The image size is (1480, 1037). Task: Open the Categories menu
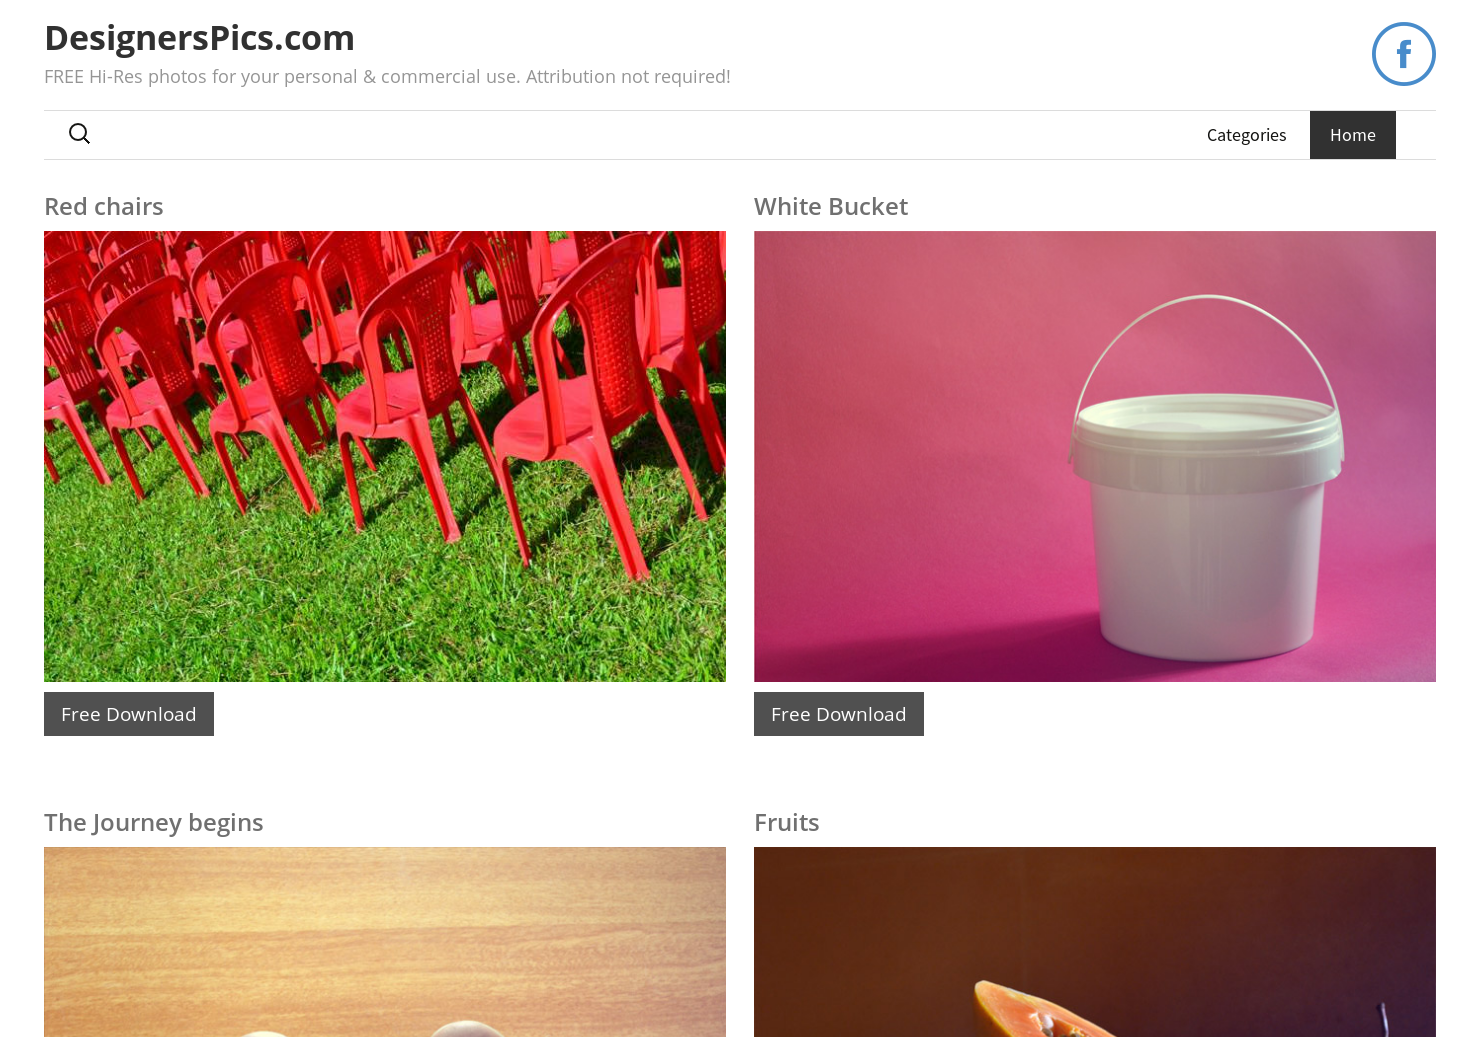click(1246, 135)
